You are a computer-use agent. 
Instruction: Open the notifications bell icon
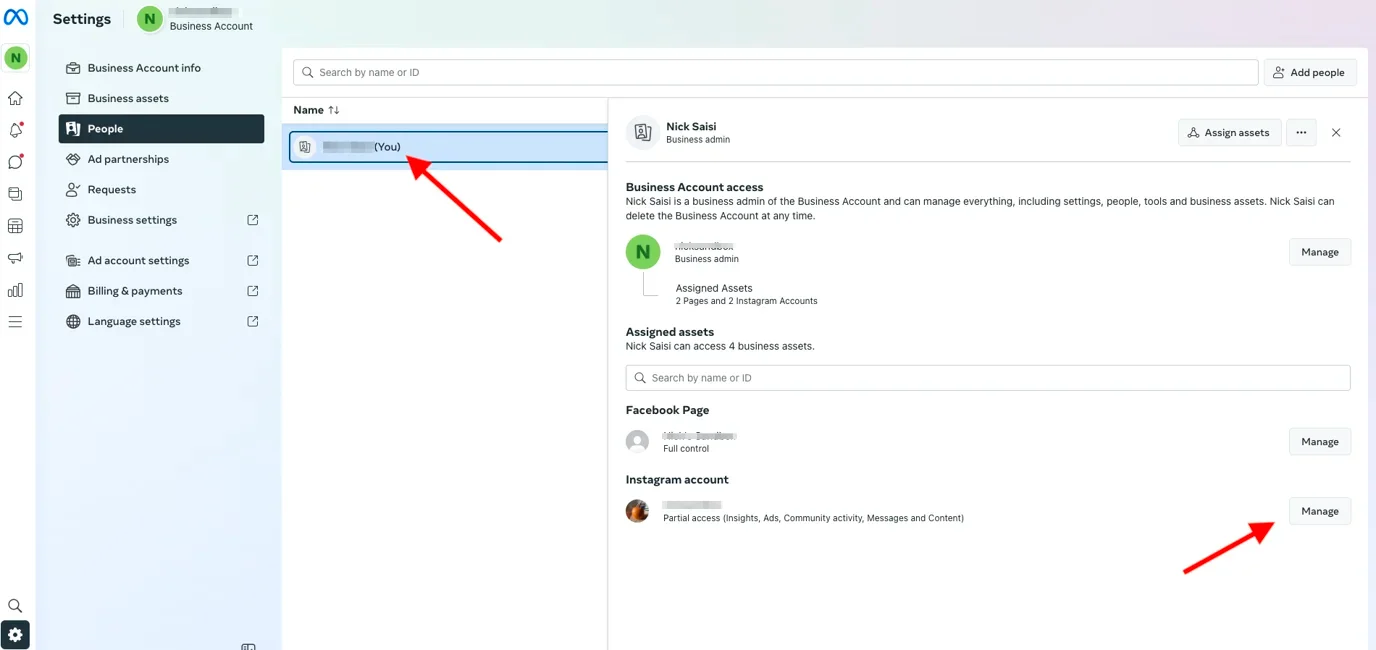[15, 129]
